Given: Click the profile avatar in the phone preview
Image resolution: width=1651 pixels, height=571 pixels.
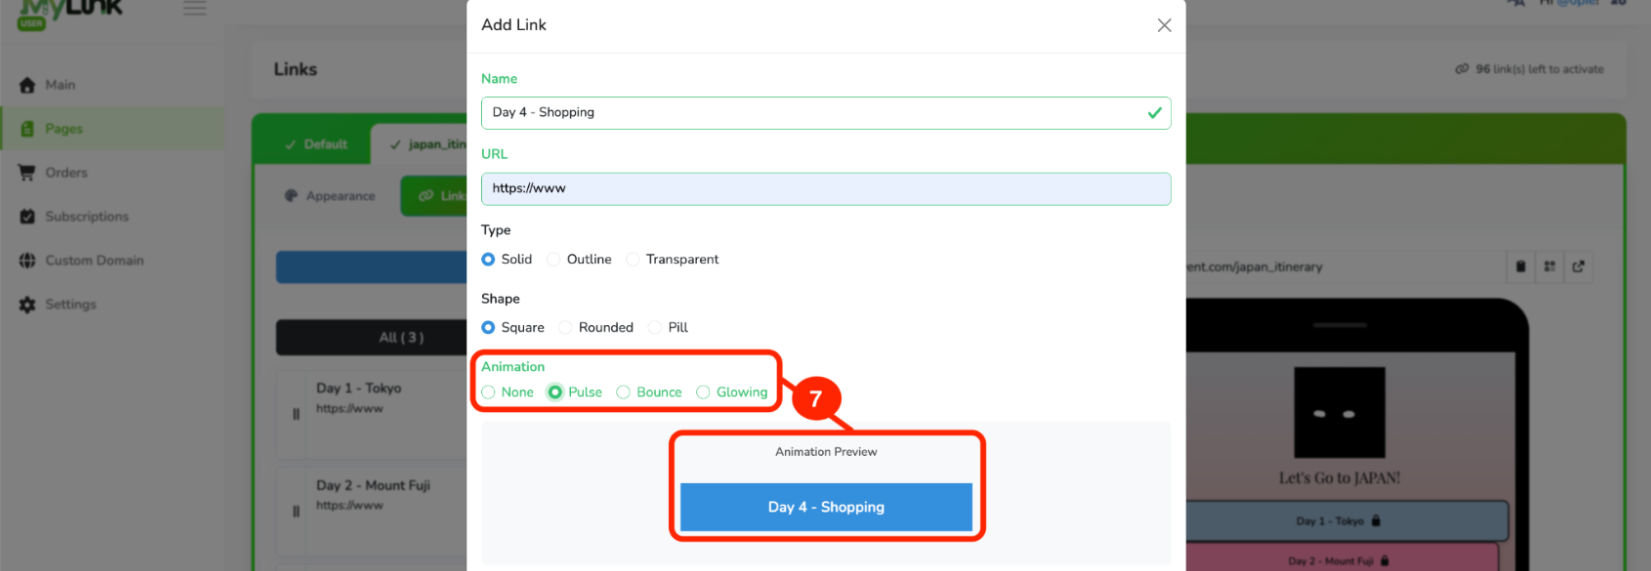Looking at the screenshot, I should point(1339,412).
